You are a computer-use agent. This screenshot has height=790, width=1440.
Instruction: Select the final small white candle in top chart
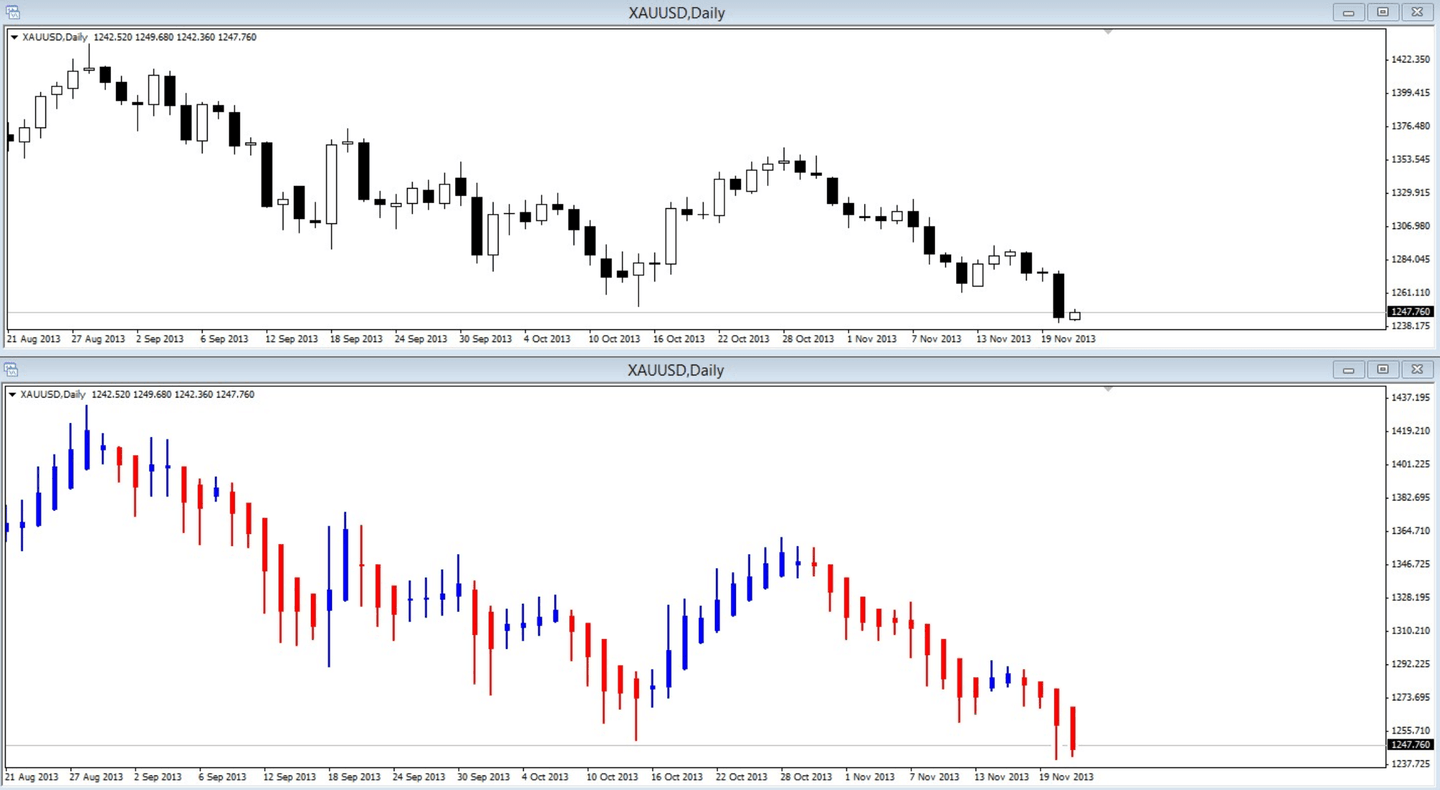1075,315
